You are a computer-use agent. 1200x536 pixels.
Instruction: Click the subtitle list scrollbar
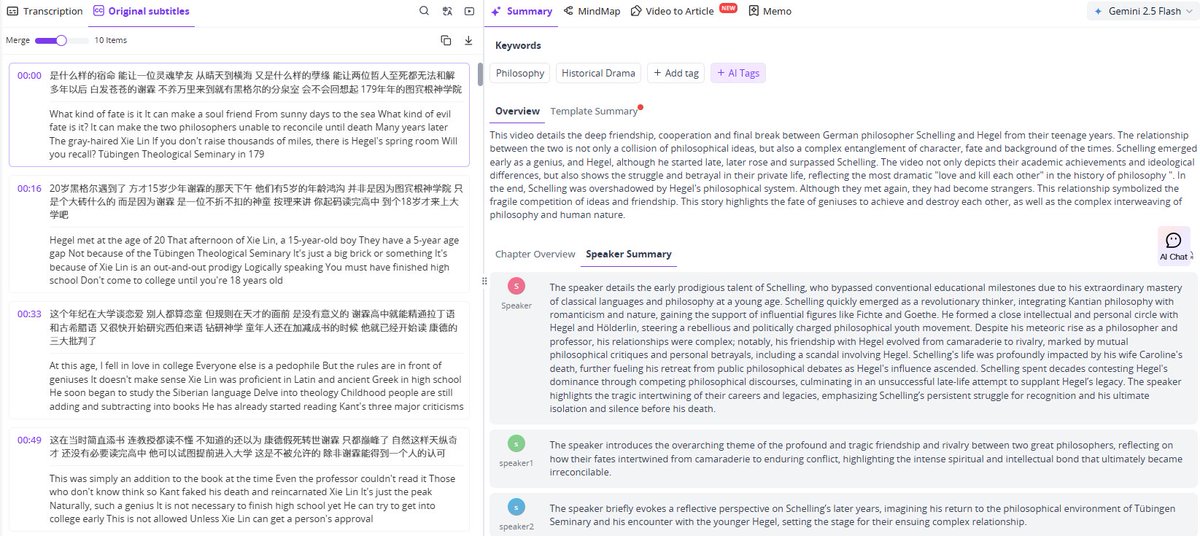(x=480, y=74)
